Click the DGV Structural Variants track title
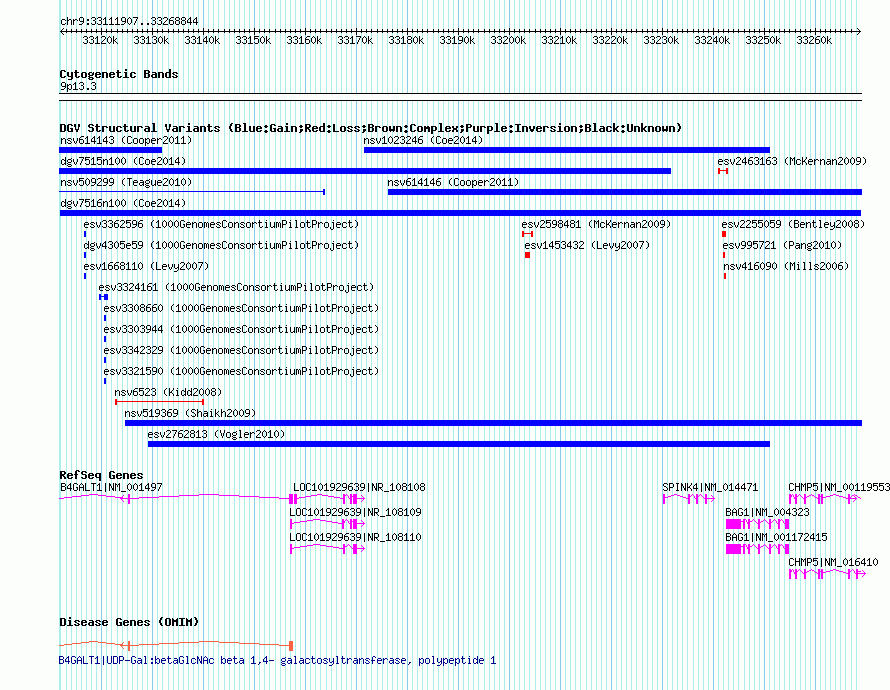Image resolution: width=890 pixels, height=690 pixels. [370, 128]
